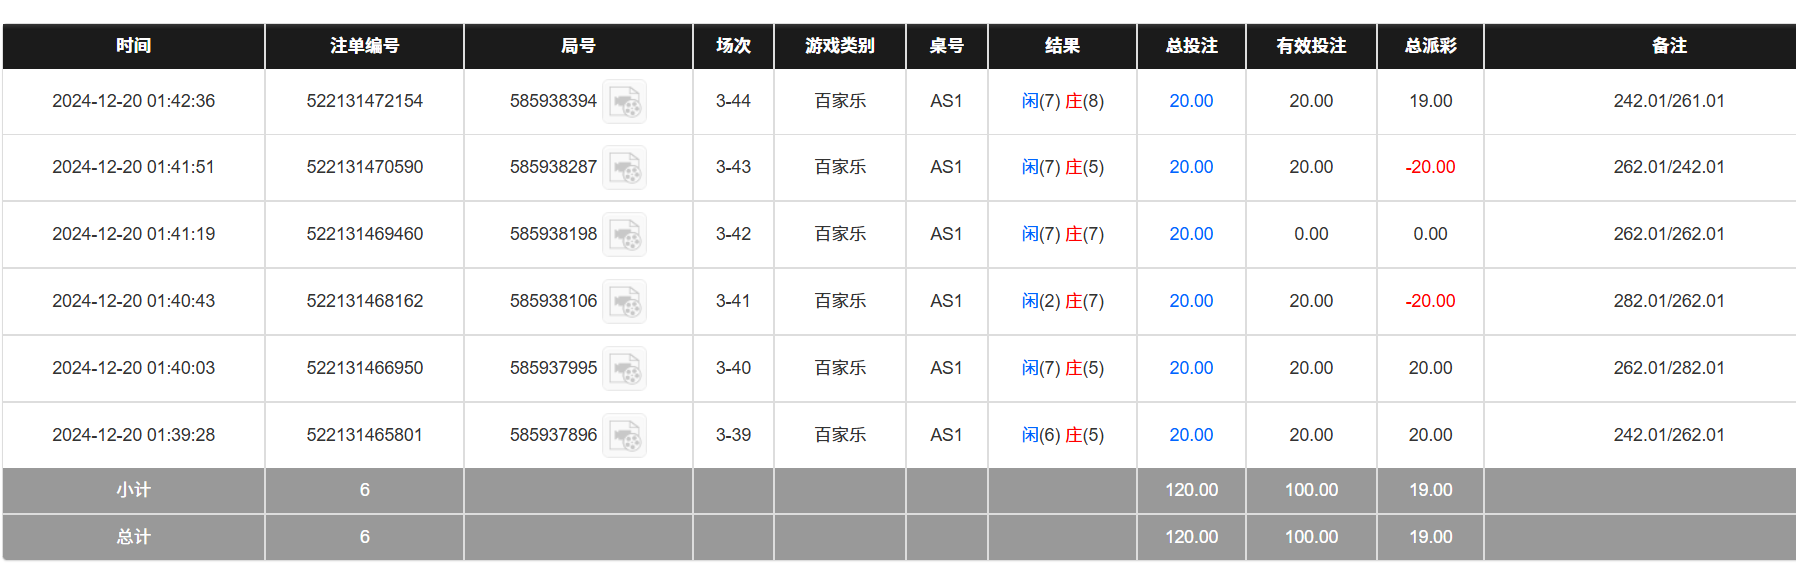Open video replay icon for round 585938394
The image size is (1796, 571).
625,102
